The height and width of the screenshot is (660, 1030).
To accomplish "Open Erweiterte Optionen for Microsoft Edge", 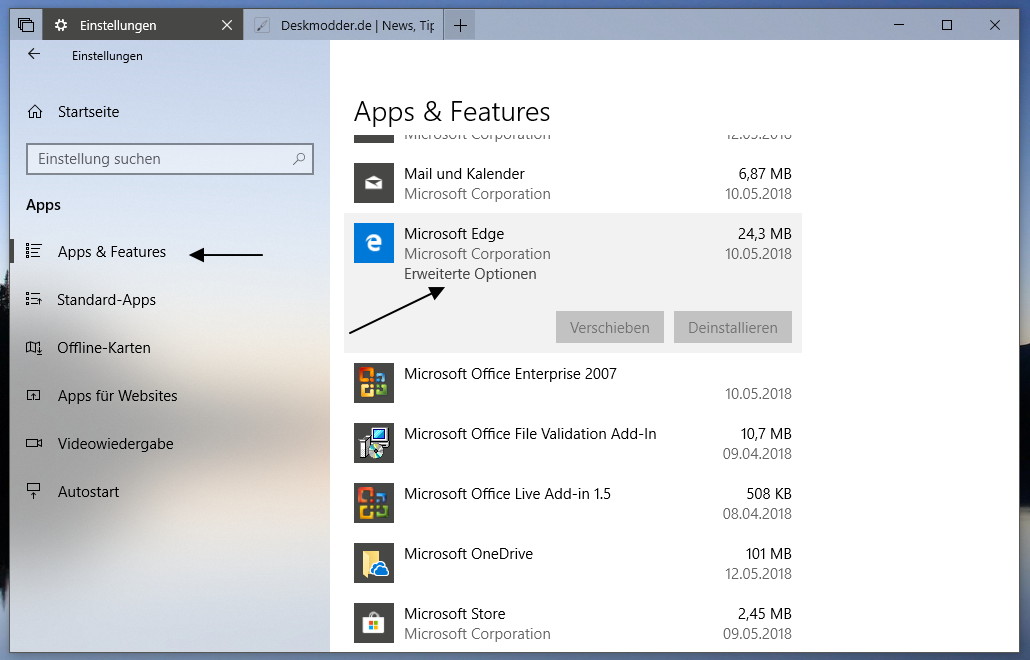I will tap(470, 274).
